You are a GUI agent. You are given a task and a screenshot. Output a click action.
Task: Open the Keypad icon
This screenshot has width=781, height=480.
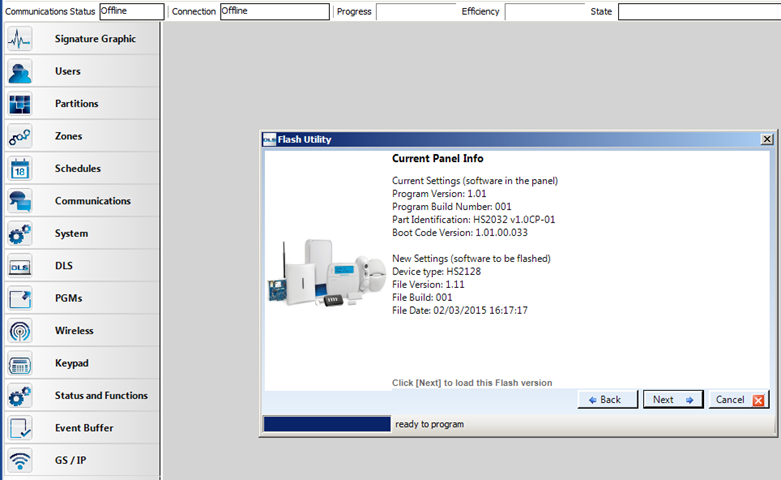[20, 363]
